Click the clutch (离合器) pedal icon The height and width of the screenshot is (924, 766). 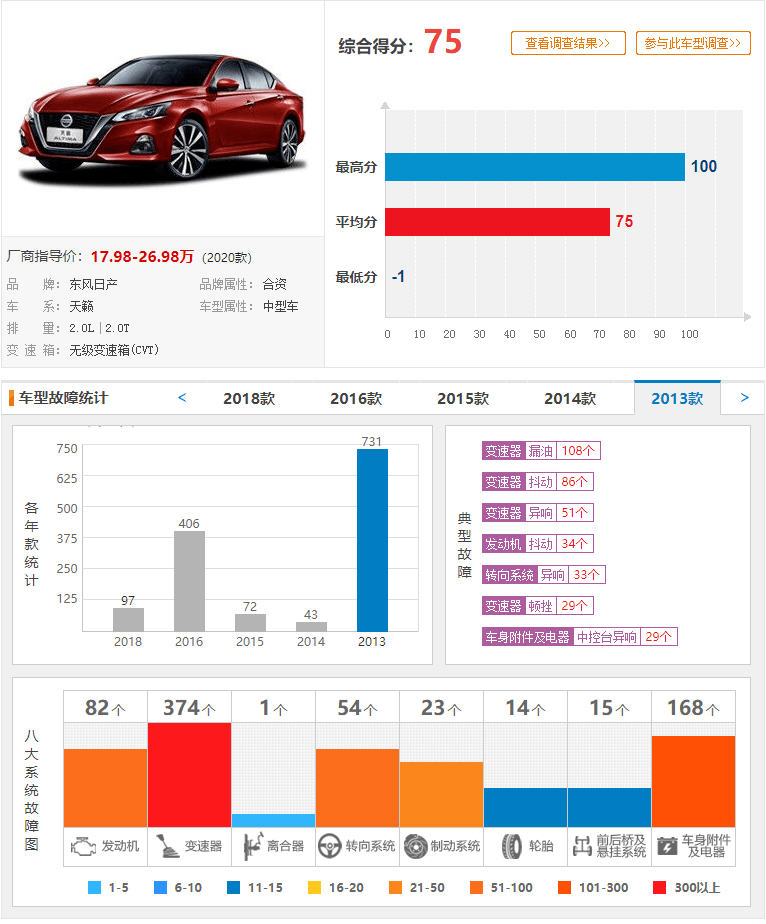[252, 846]
